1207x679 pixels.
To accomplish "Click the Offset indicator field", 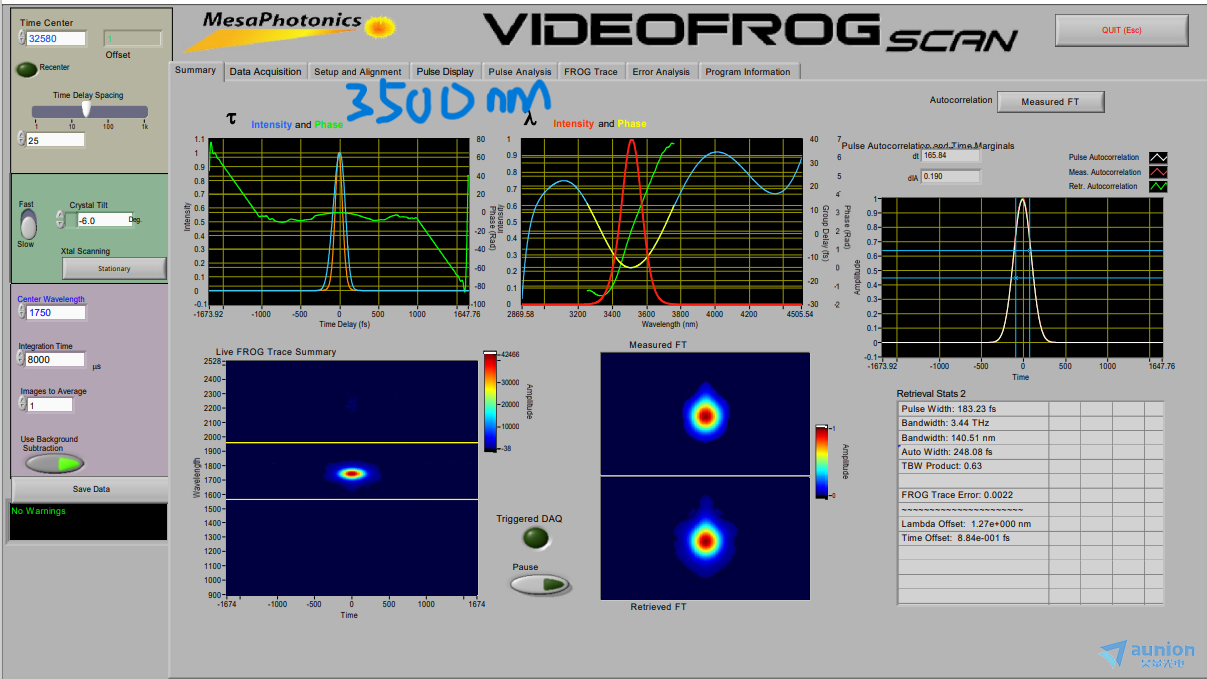I will (x=133, y=39).
